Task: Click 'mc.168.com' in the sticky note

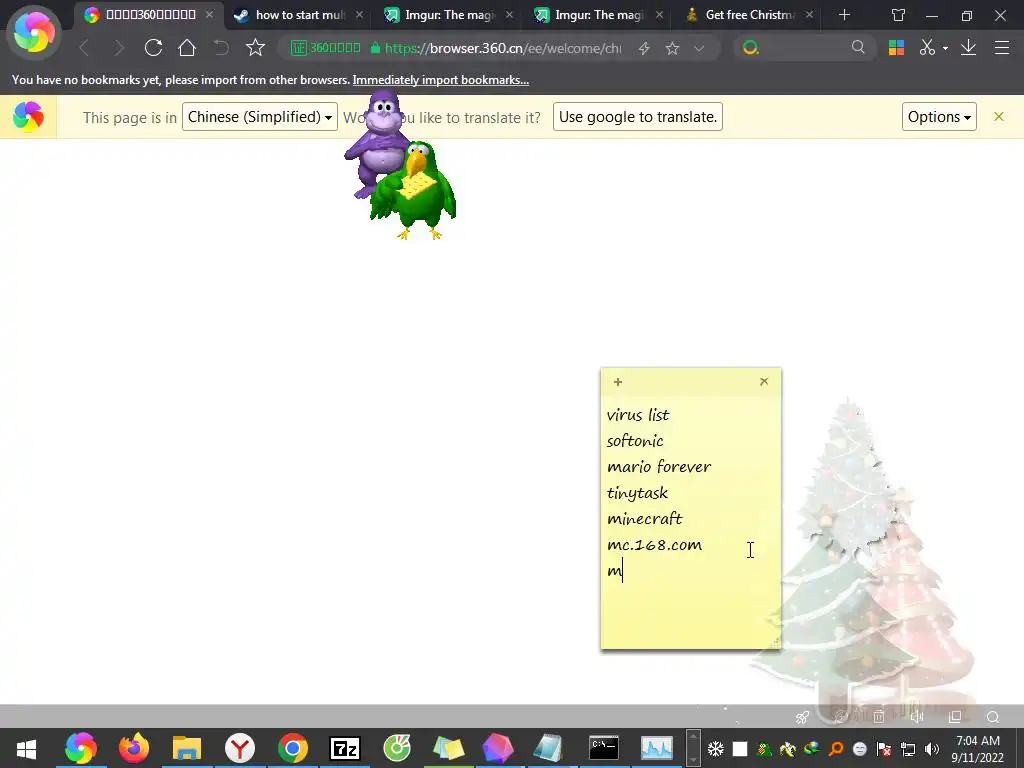Action: [654, 545]
